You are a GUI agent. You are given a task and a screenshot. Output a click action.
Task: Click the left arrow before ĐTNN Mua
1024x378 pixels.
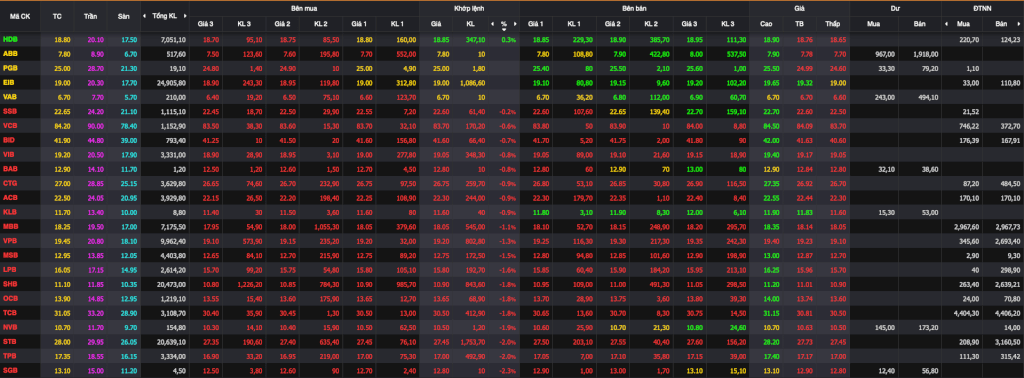click(x=946, y=24)
